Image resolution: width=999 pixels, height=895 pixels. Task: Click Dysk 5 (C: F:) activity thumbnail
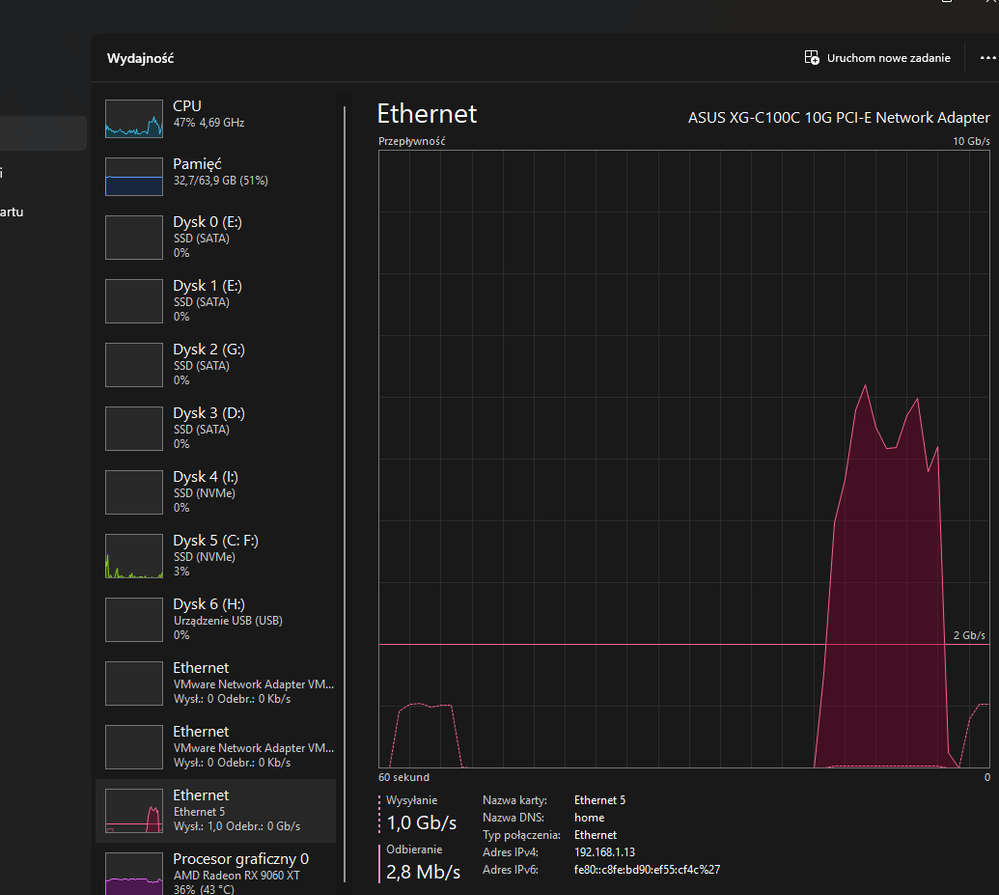(x=134, y=556)
